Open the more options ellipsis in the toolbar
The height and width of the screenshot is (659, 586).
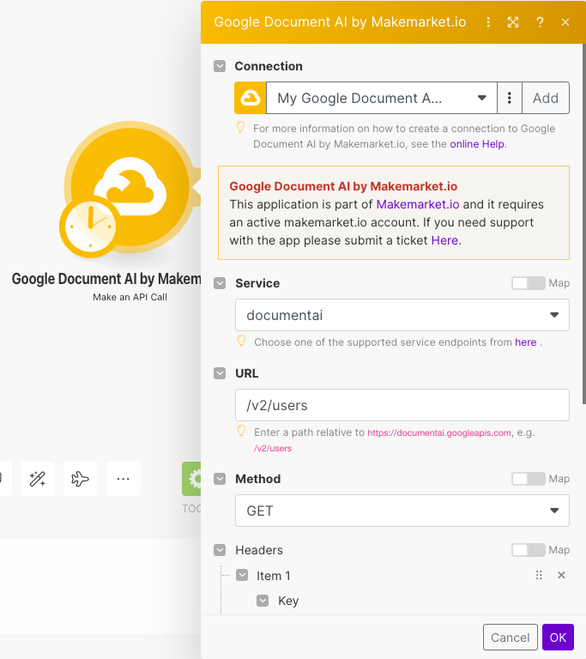coord(123,479)
